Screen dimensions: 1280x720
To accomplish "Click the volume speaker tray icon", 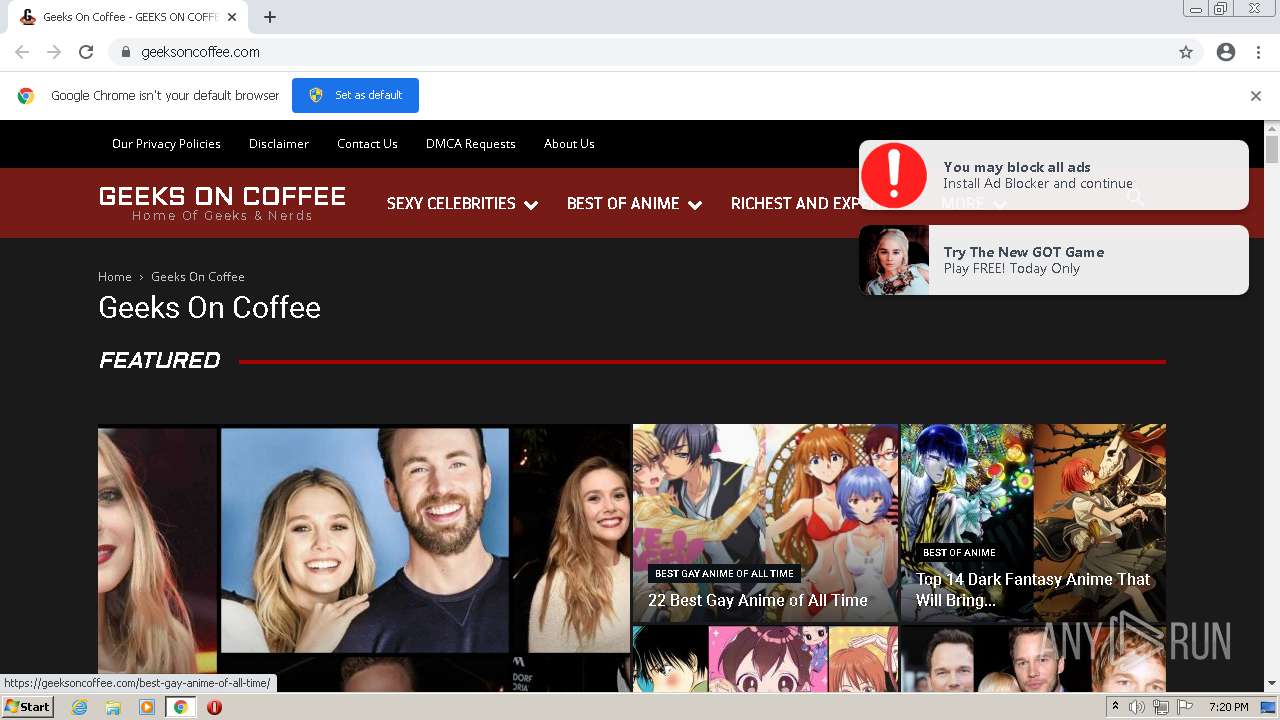I will pyautogui.click(x=1137, y=707).
